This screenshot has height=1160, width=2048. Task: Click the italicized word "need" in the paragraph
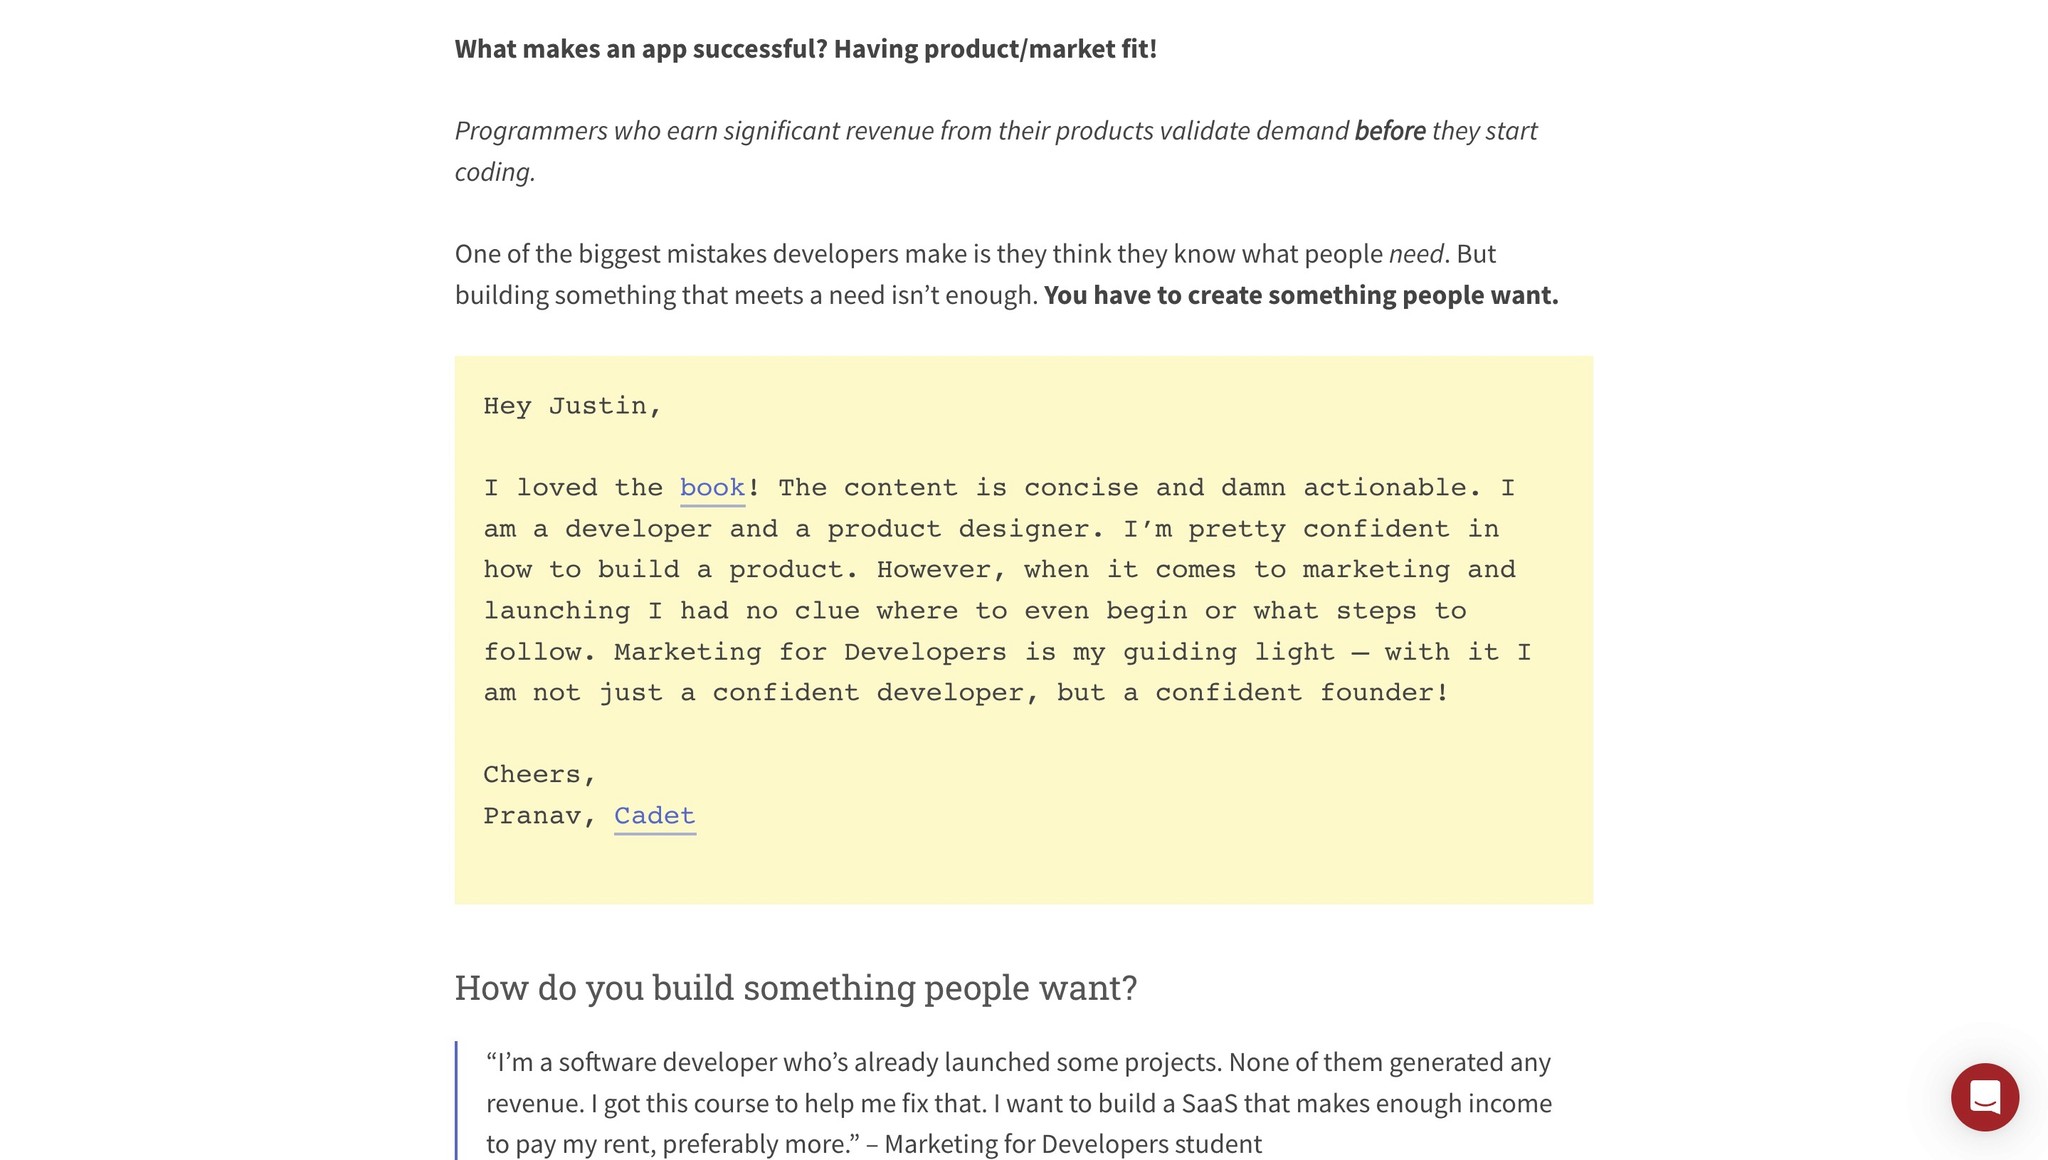(x=1417, y=253)
